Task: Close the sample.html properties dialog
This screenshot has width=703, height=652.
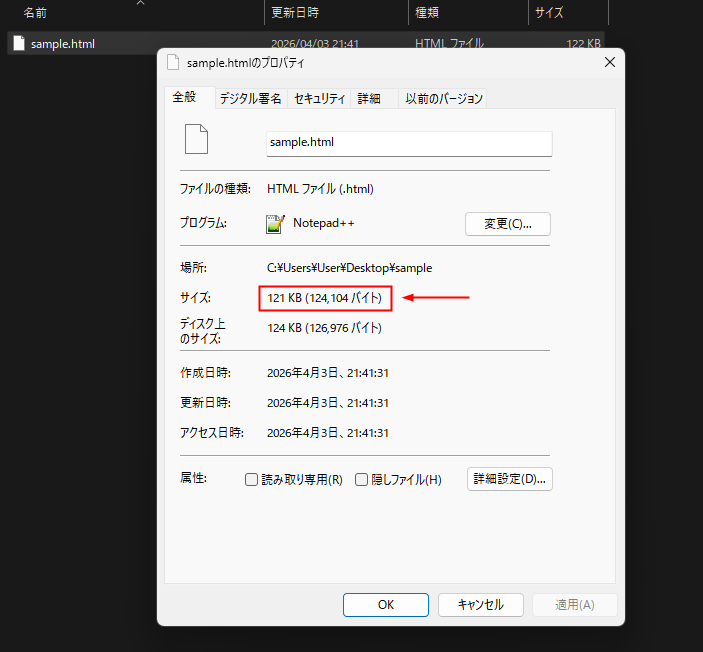Action: click(610, 62)
